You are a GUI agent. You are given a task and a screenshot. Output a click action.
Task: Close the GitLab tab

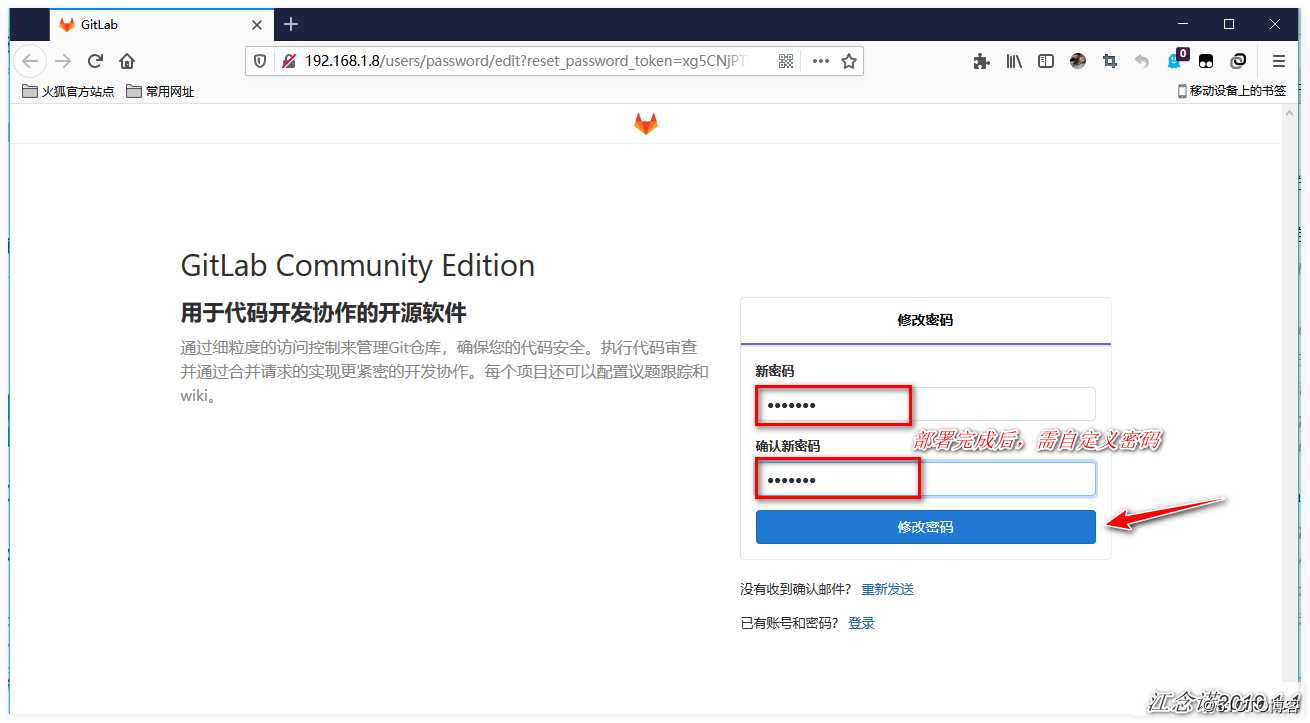[x=257, y=25]
